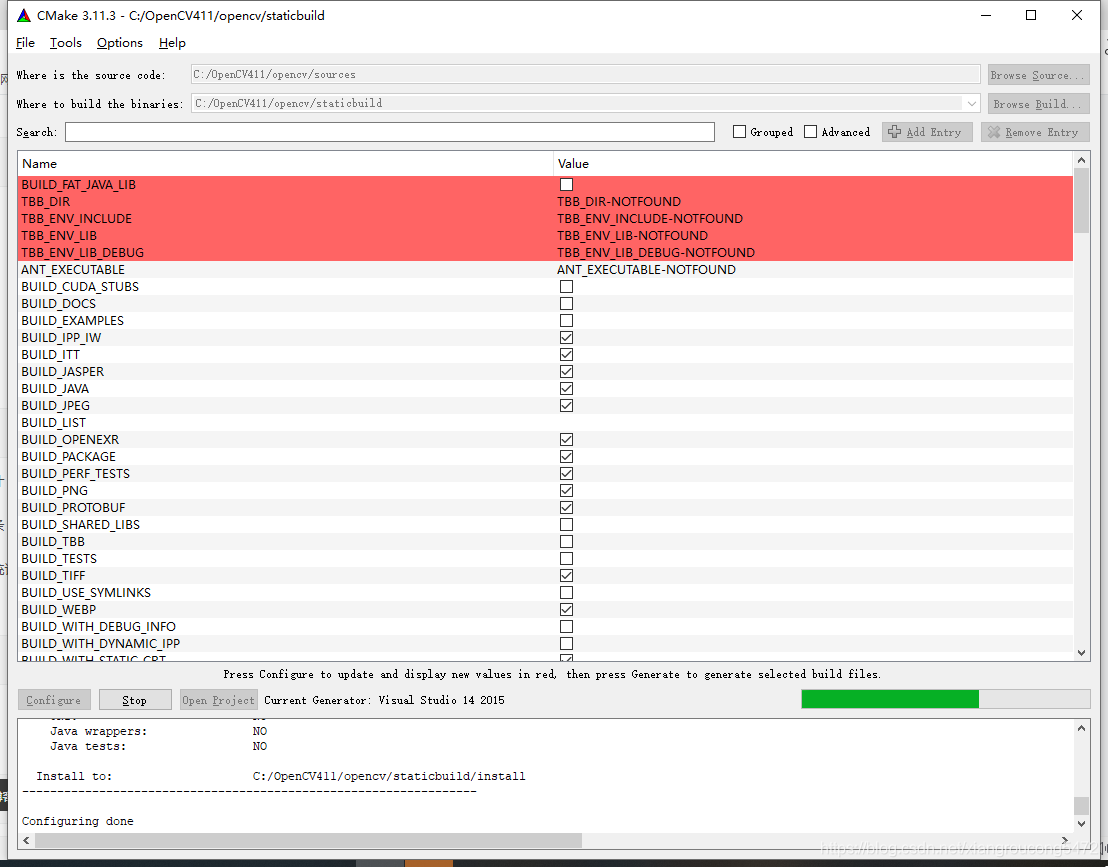The width and height of the screenshot is (1108, 867).
Task: Uncheck BUILD_PERF_TESTS option
Action: [566, 473]
